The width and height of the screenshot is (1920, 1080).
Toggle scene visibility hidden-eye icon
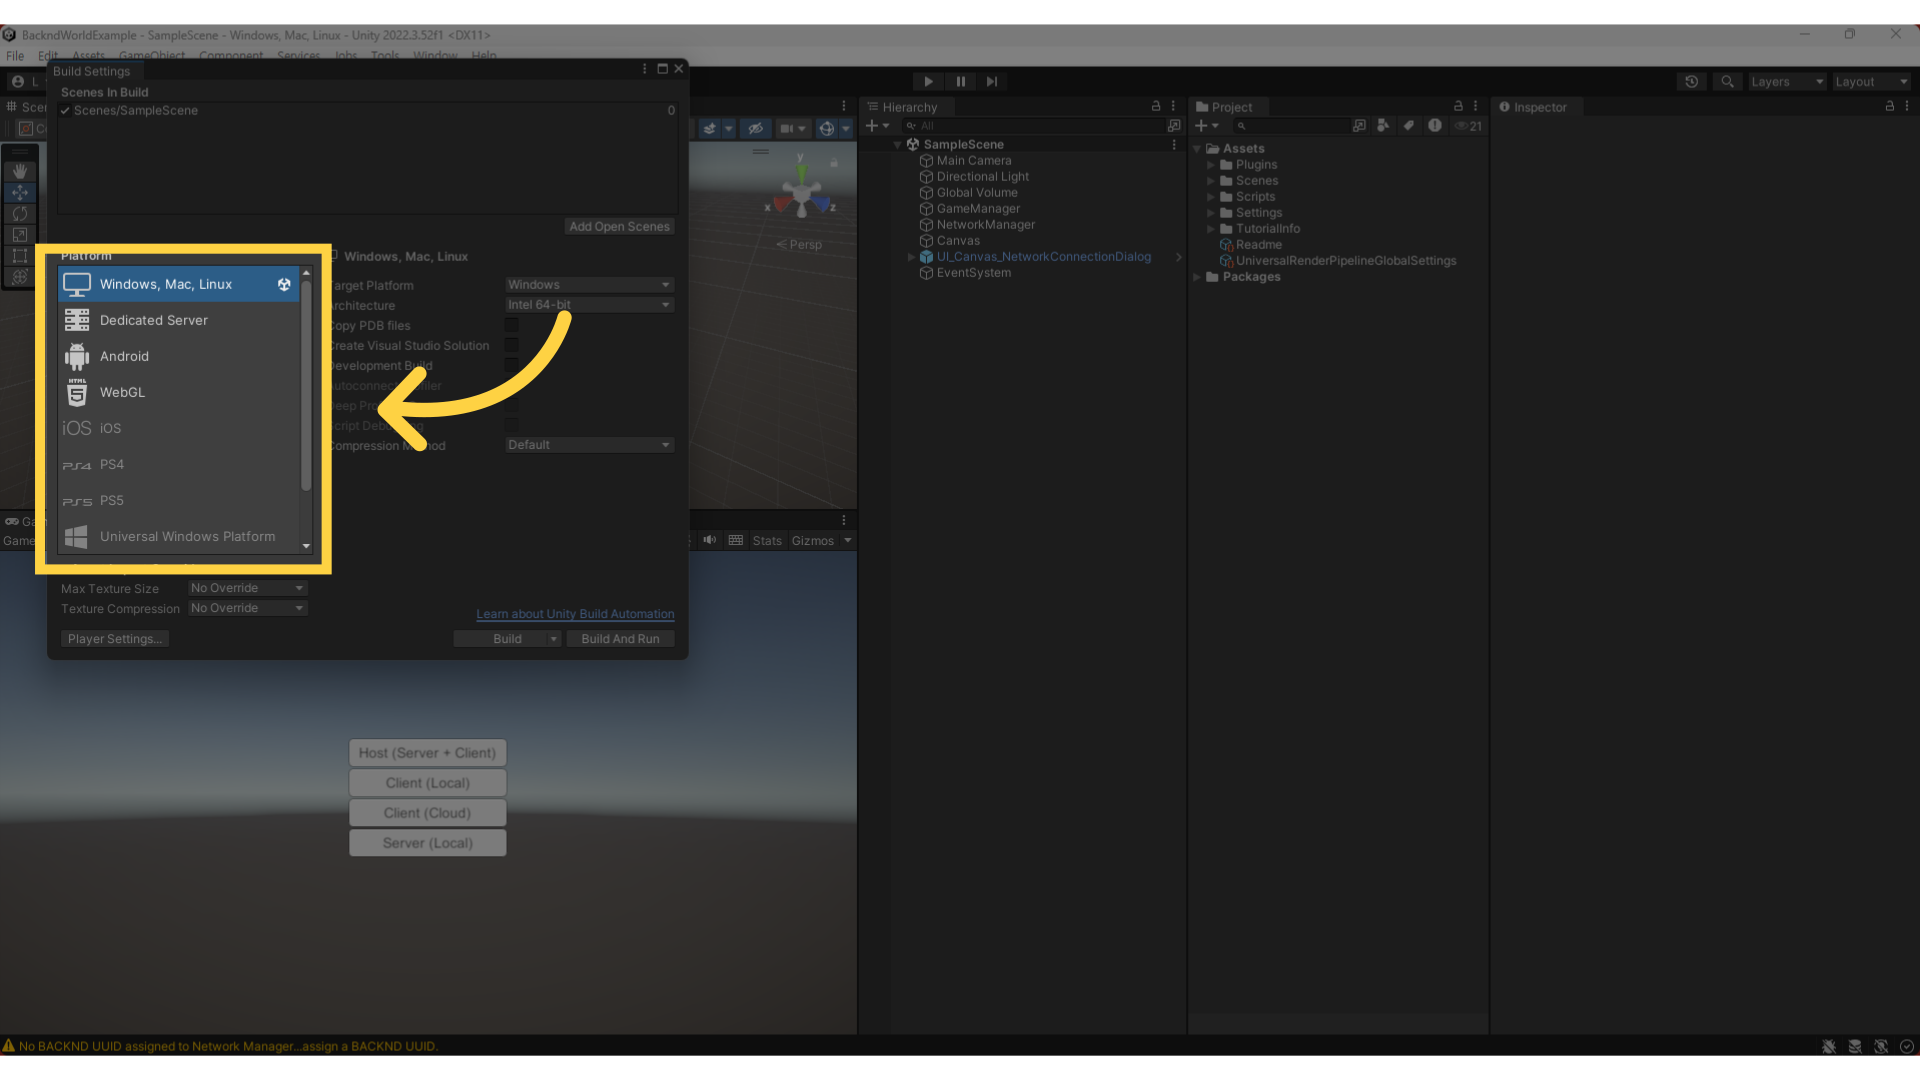tap(756, 128)
